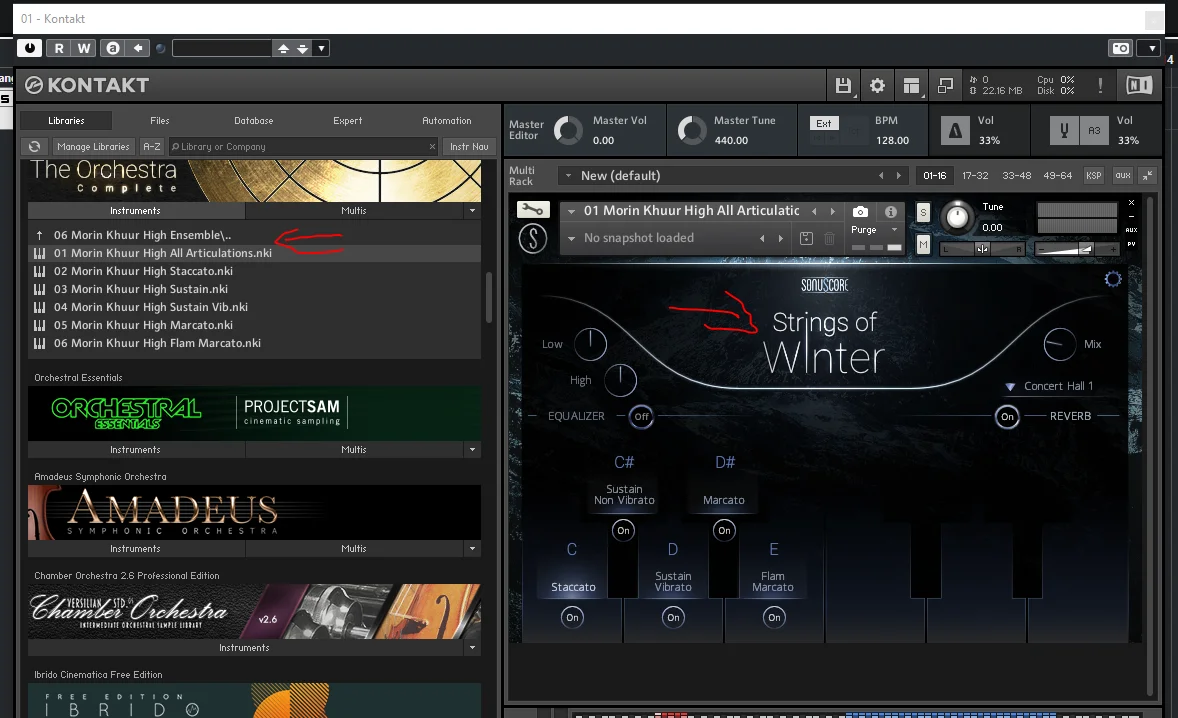Click the Manage Libraries button

94,146
